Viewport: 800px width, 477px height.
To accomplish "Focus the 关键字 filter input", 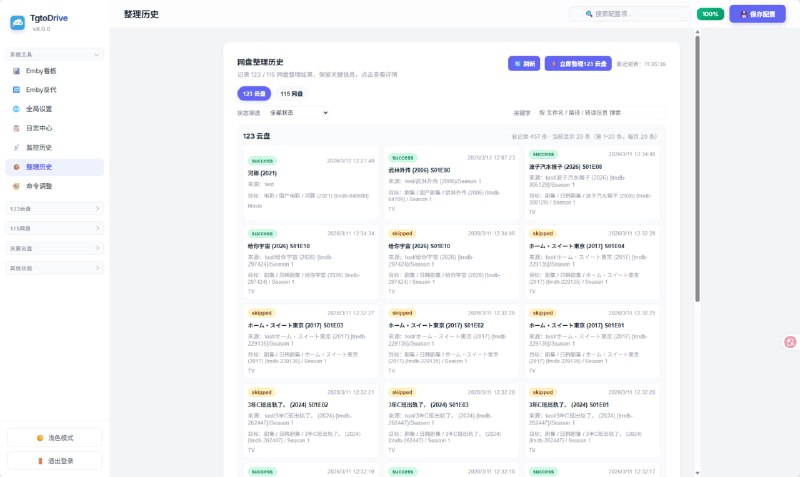I will tap(599, 113).
